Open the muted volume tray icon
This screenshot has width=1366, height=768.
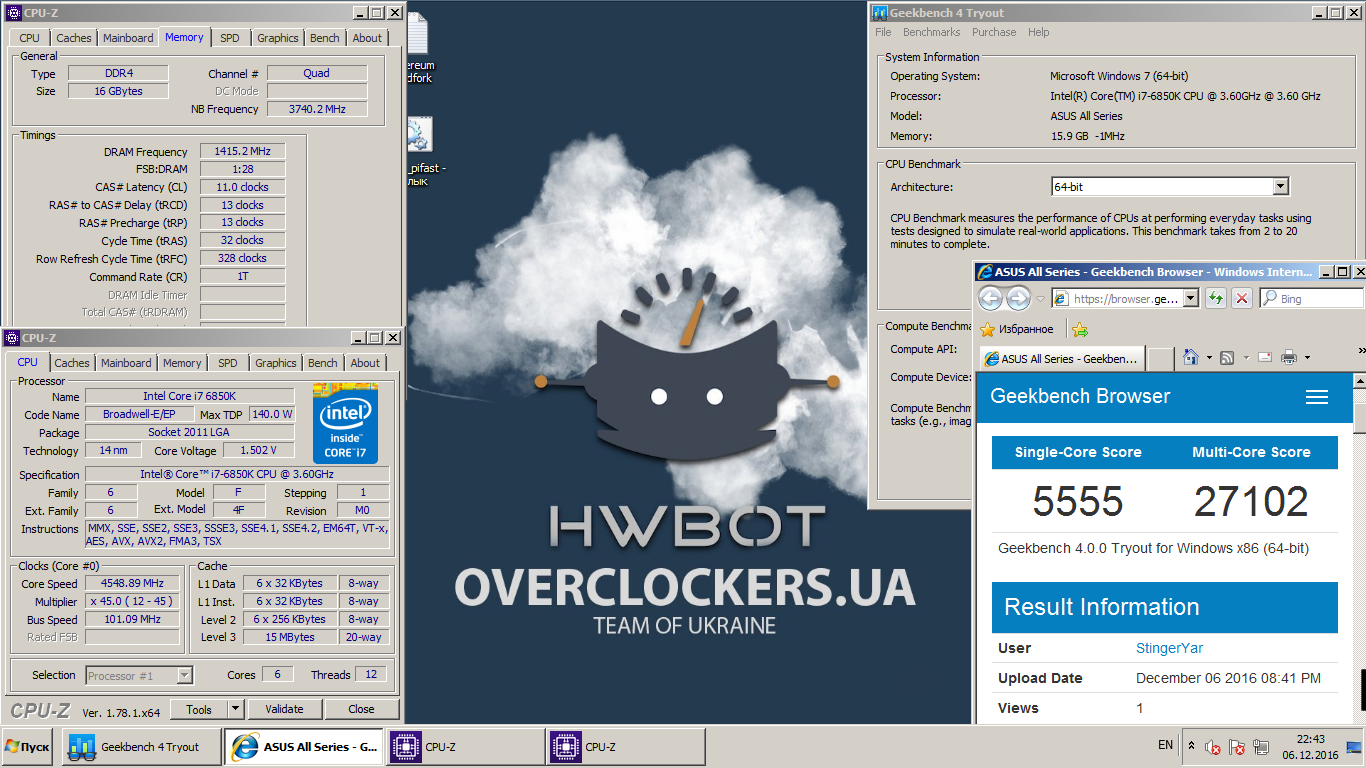click(1212, 747)
